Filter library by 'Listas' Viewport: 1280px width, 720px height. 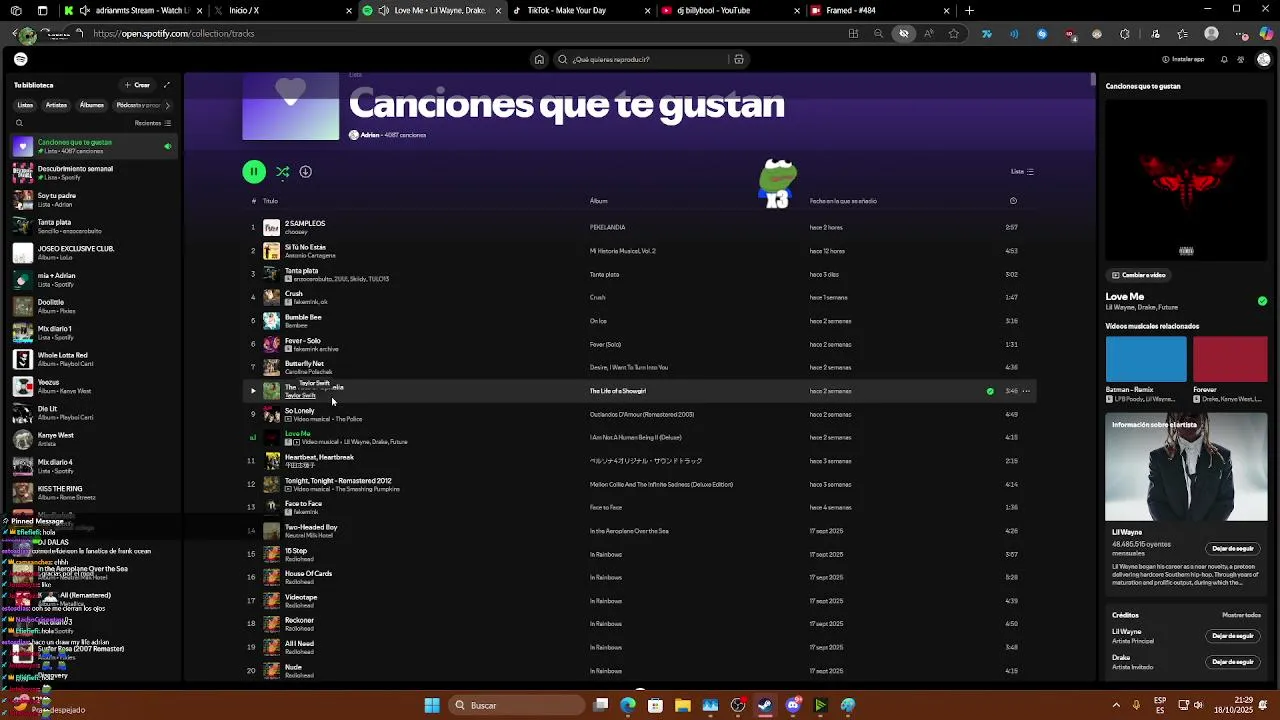click(25, 105)
